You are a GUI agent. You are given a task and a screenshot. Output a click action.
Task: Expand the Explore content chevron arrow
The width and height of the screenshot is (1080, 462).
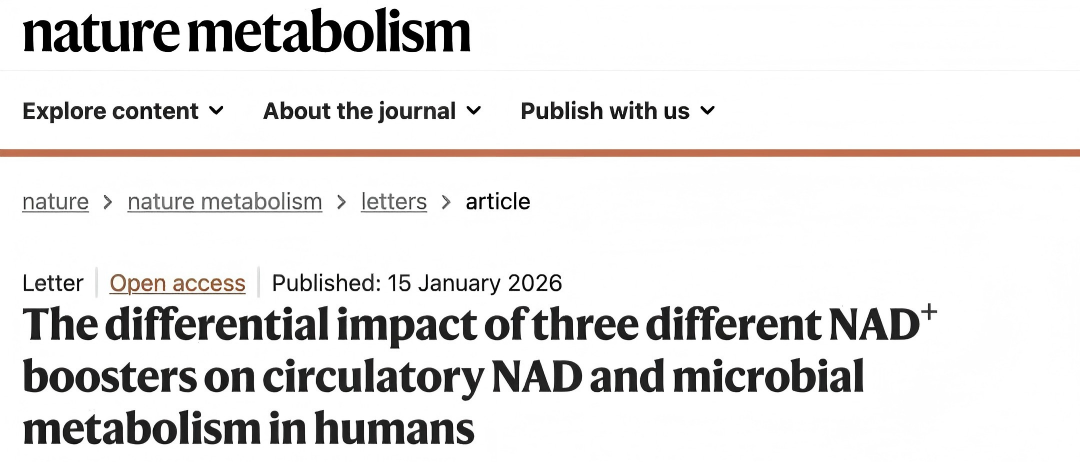pyautogui.click(x=217, y=111)
